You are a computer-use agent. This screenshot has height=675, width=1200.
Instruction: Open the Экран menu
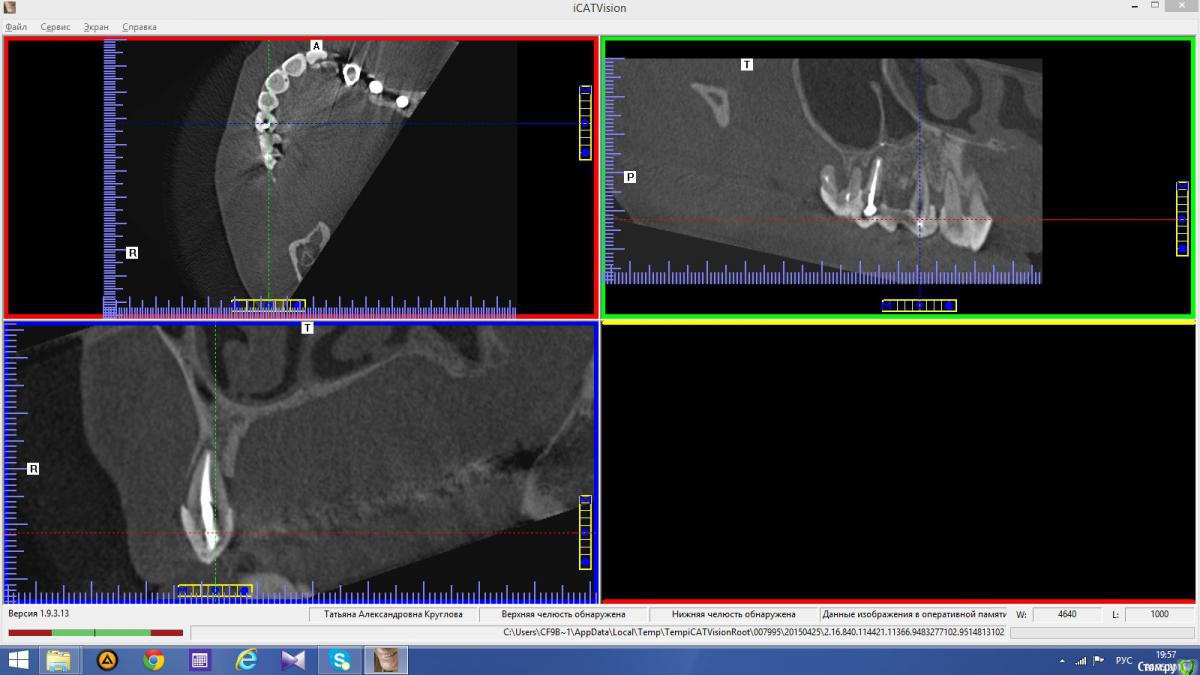pyautogui.click(x=96, y=27)
